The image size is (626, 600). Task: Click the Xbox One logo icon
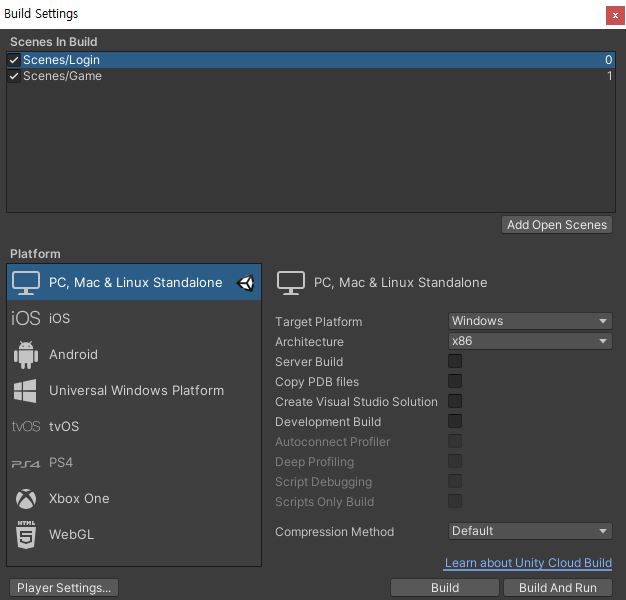tap(26, 499)
